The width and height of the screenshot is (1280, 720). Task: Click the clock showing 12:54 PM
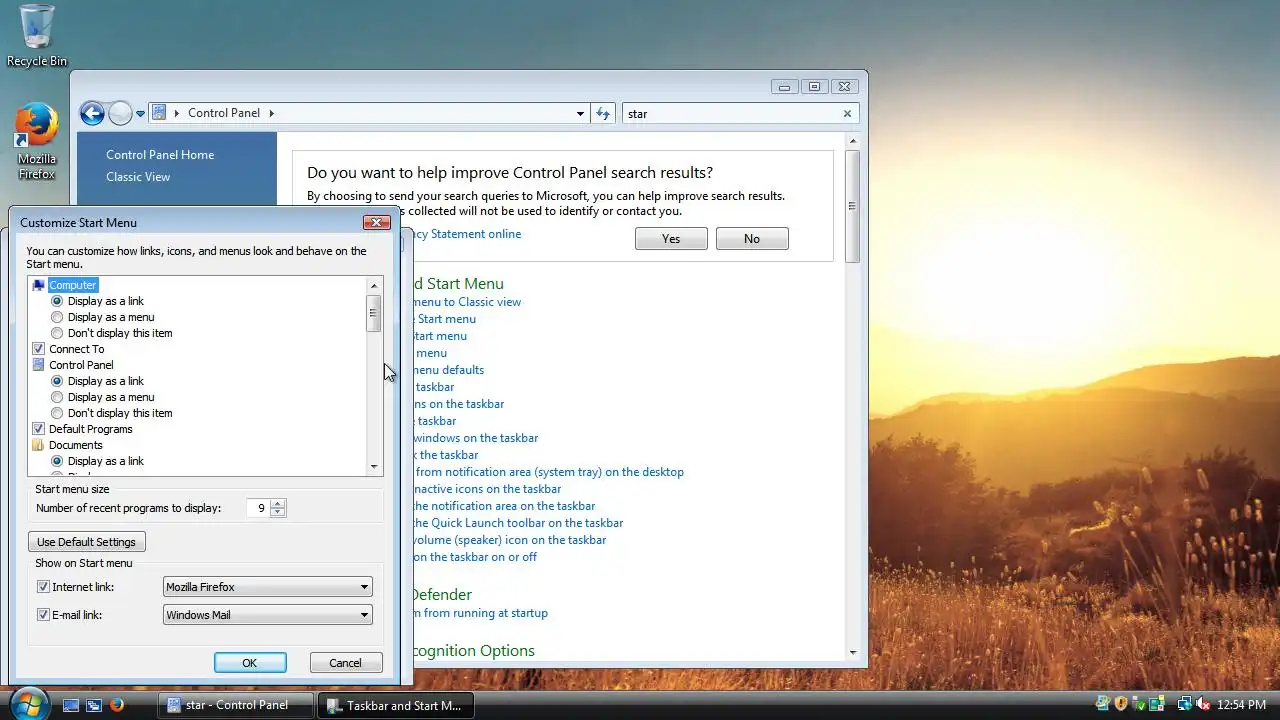[1242, 705]
